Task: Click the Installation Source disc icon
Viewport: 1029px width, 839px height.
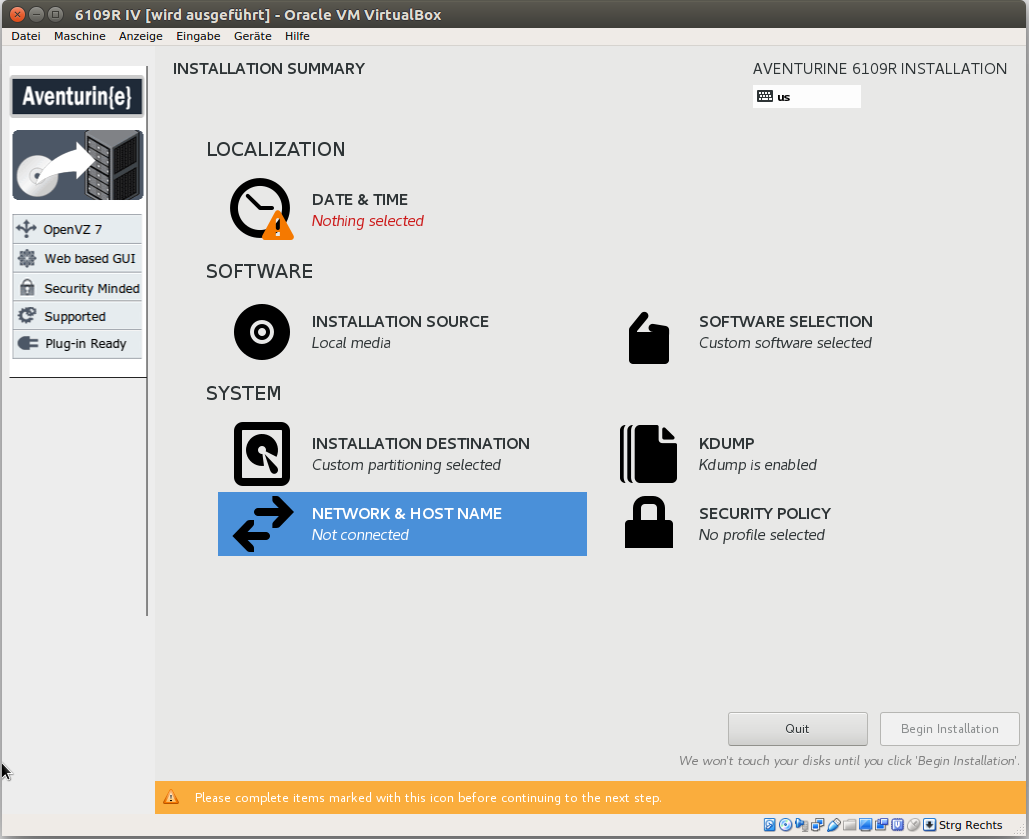Action: 262,332
